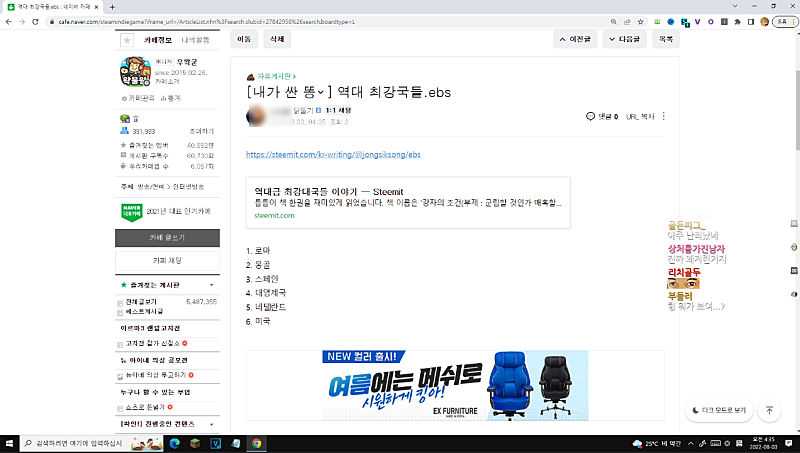Click the NAVER 대표카페 badge
800x453 pixels.
132,212
